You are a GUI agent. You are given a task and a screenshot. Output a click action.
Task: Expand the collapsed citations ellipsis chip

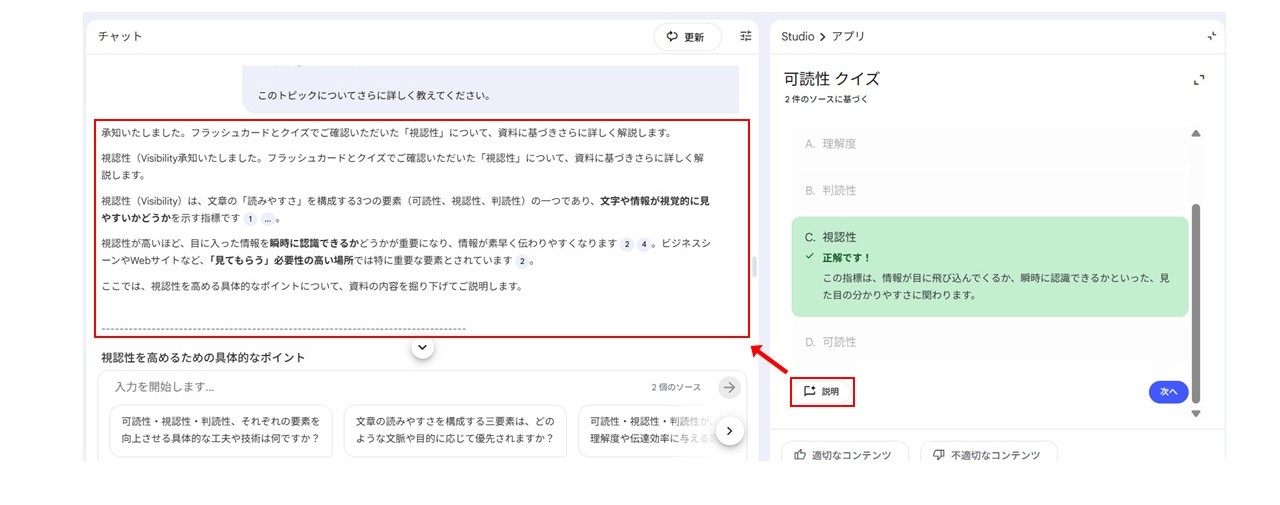tap(268, 220)
